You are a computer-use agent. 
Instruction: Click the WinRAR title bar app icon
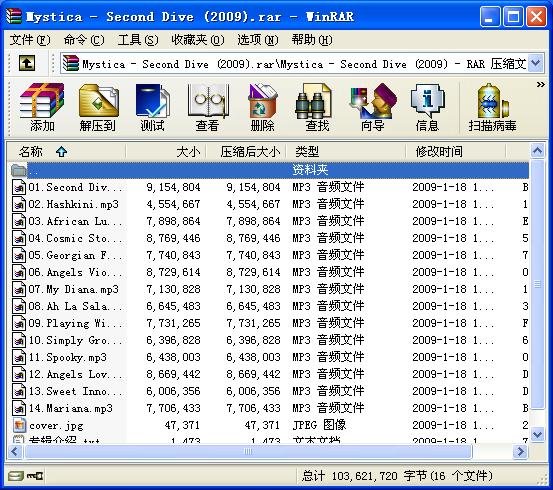point(14,16)
